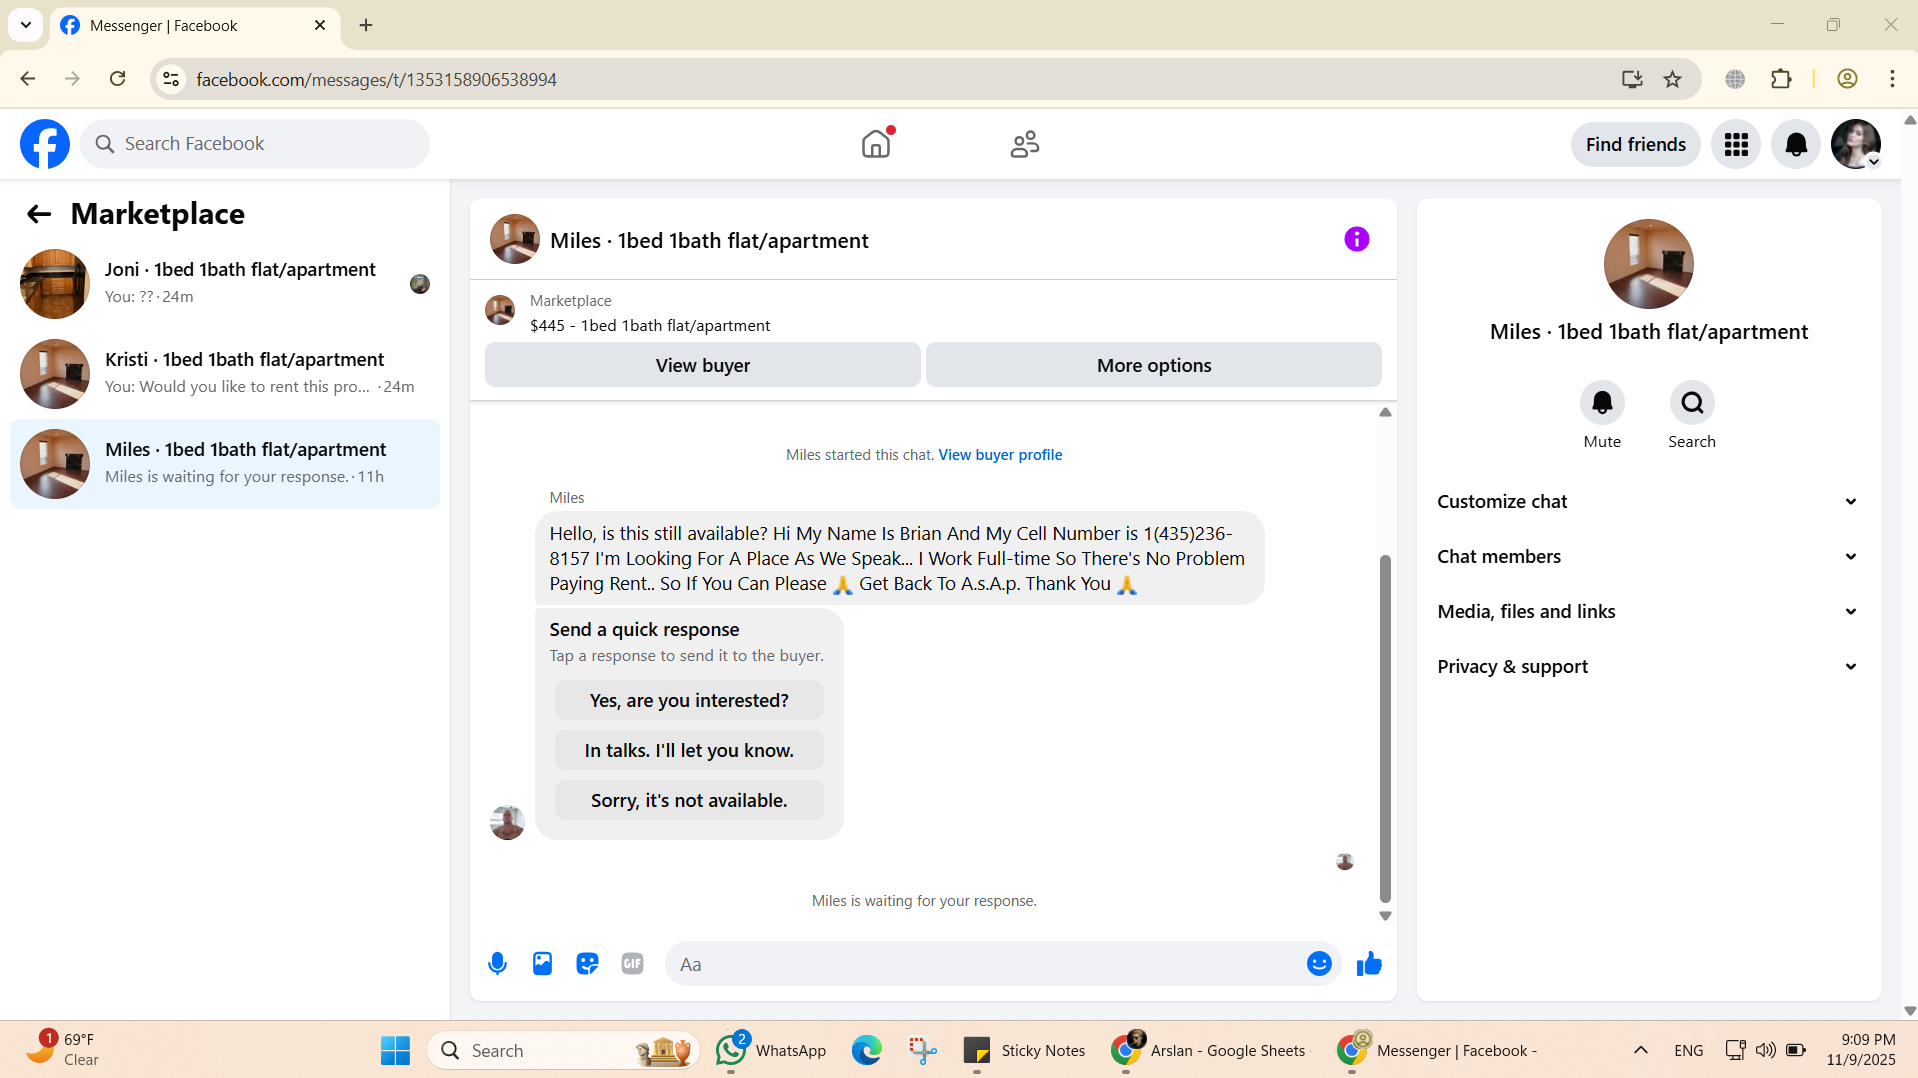The image size is (1918, 1078).
Task: Click View buyer button
Action: (x=702, y=365)
